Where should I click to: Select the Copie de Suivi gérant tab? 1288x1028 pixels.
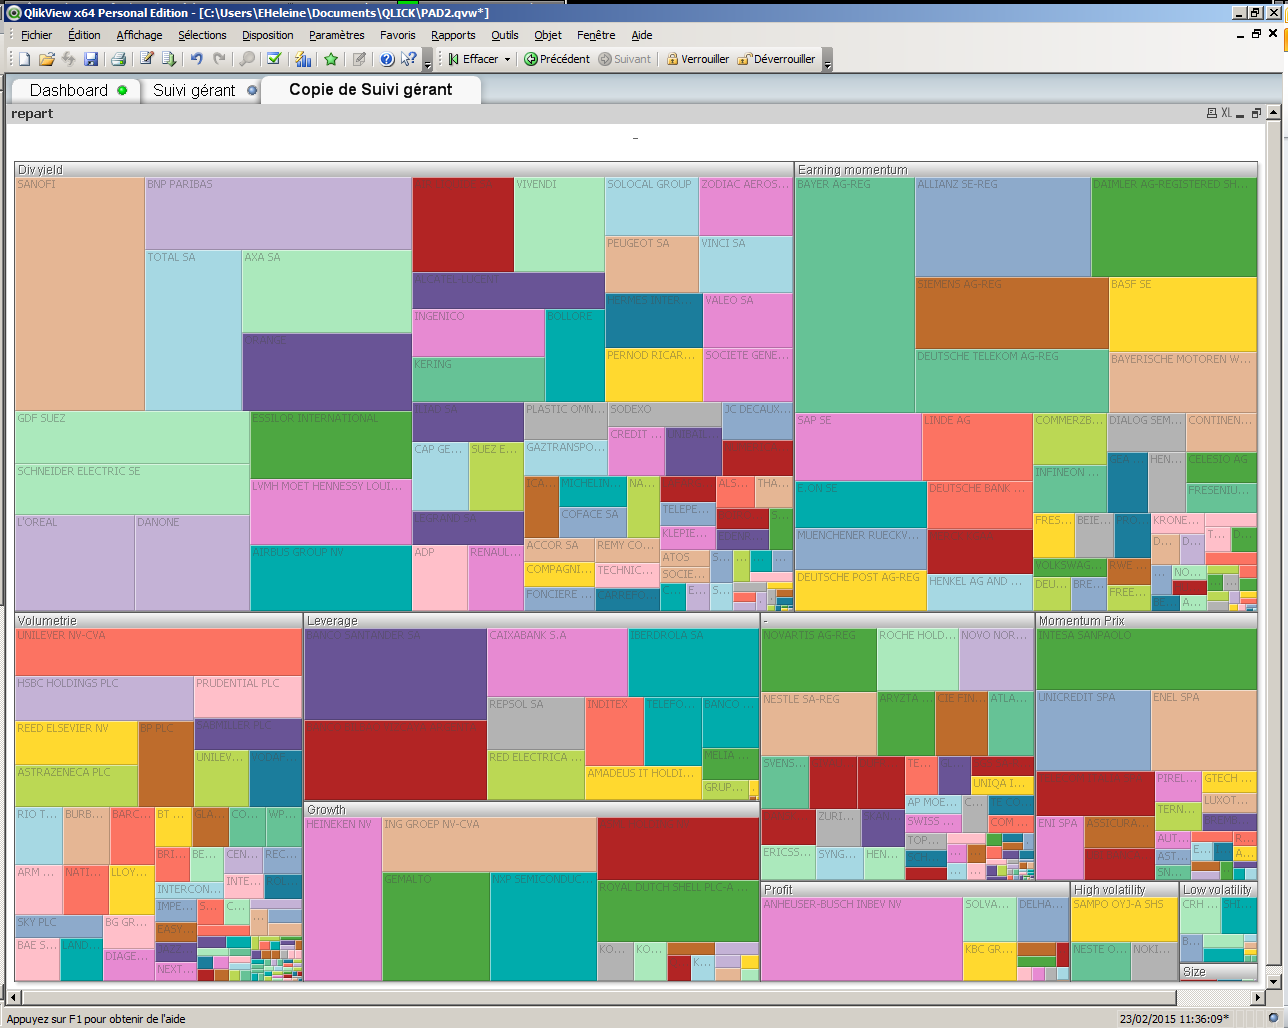pyautogui.click(x=371, y=90)
